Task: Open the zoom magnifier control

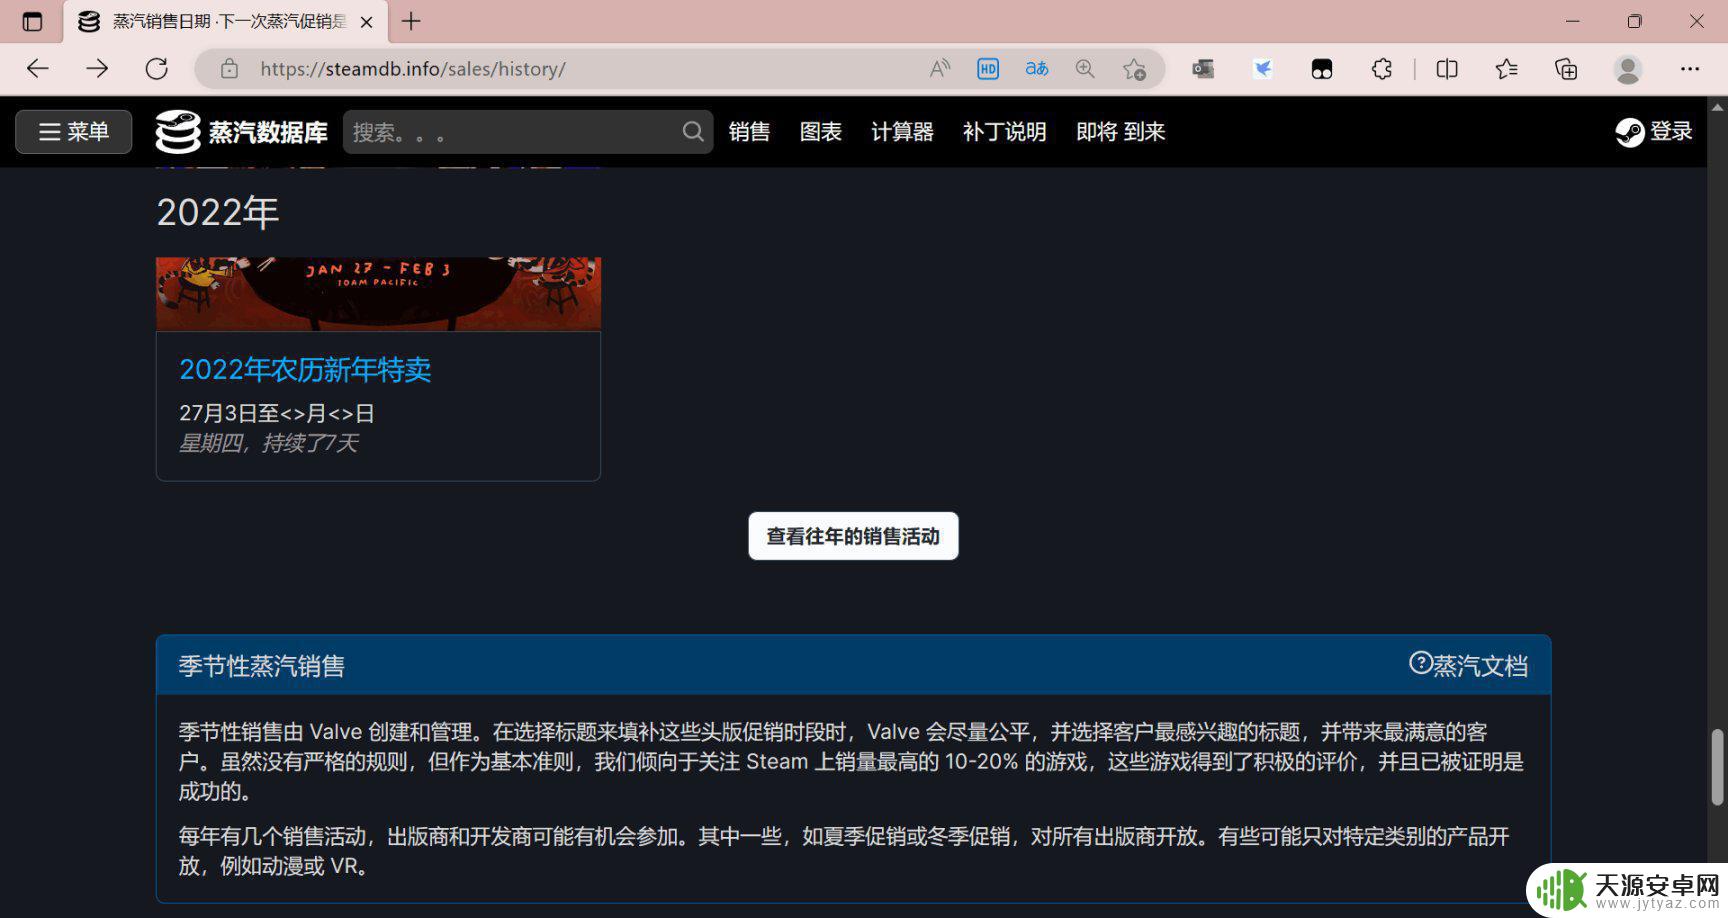Action: click(x=1085, y=69)
